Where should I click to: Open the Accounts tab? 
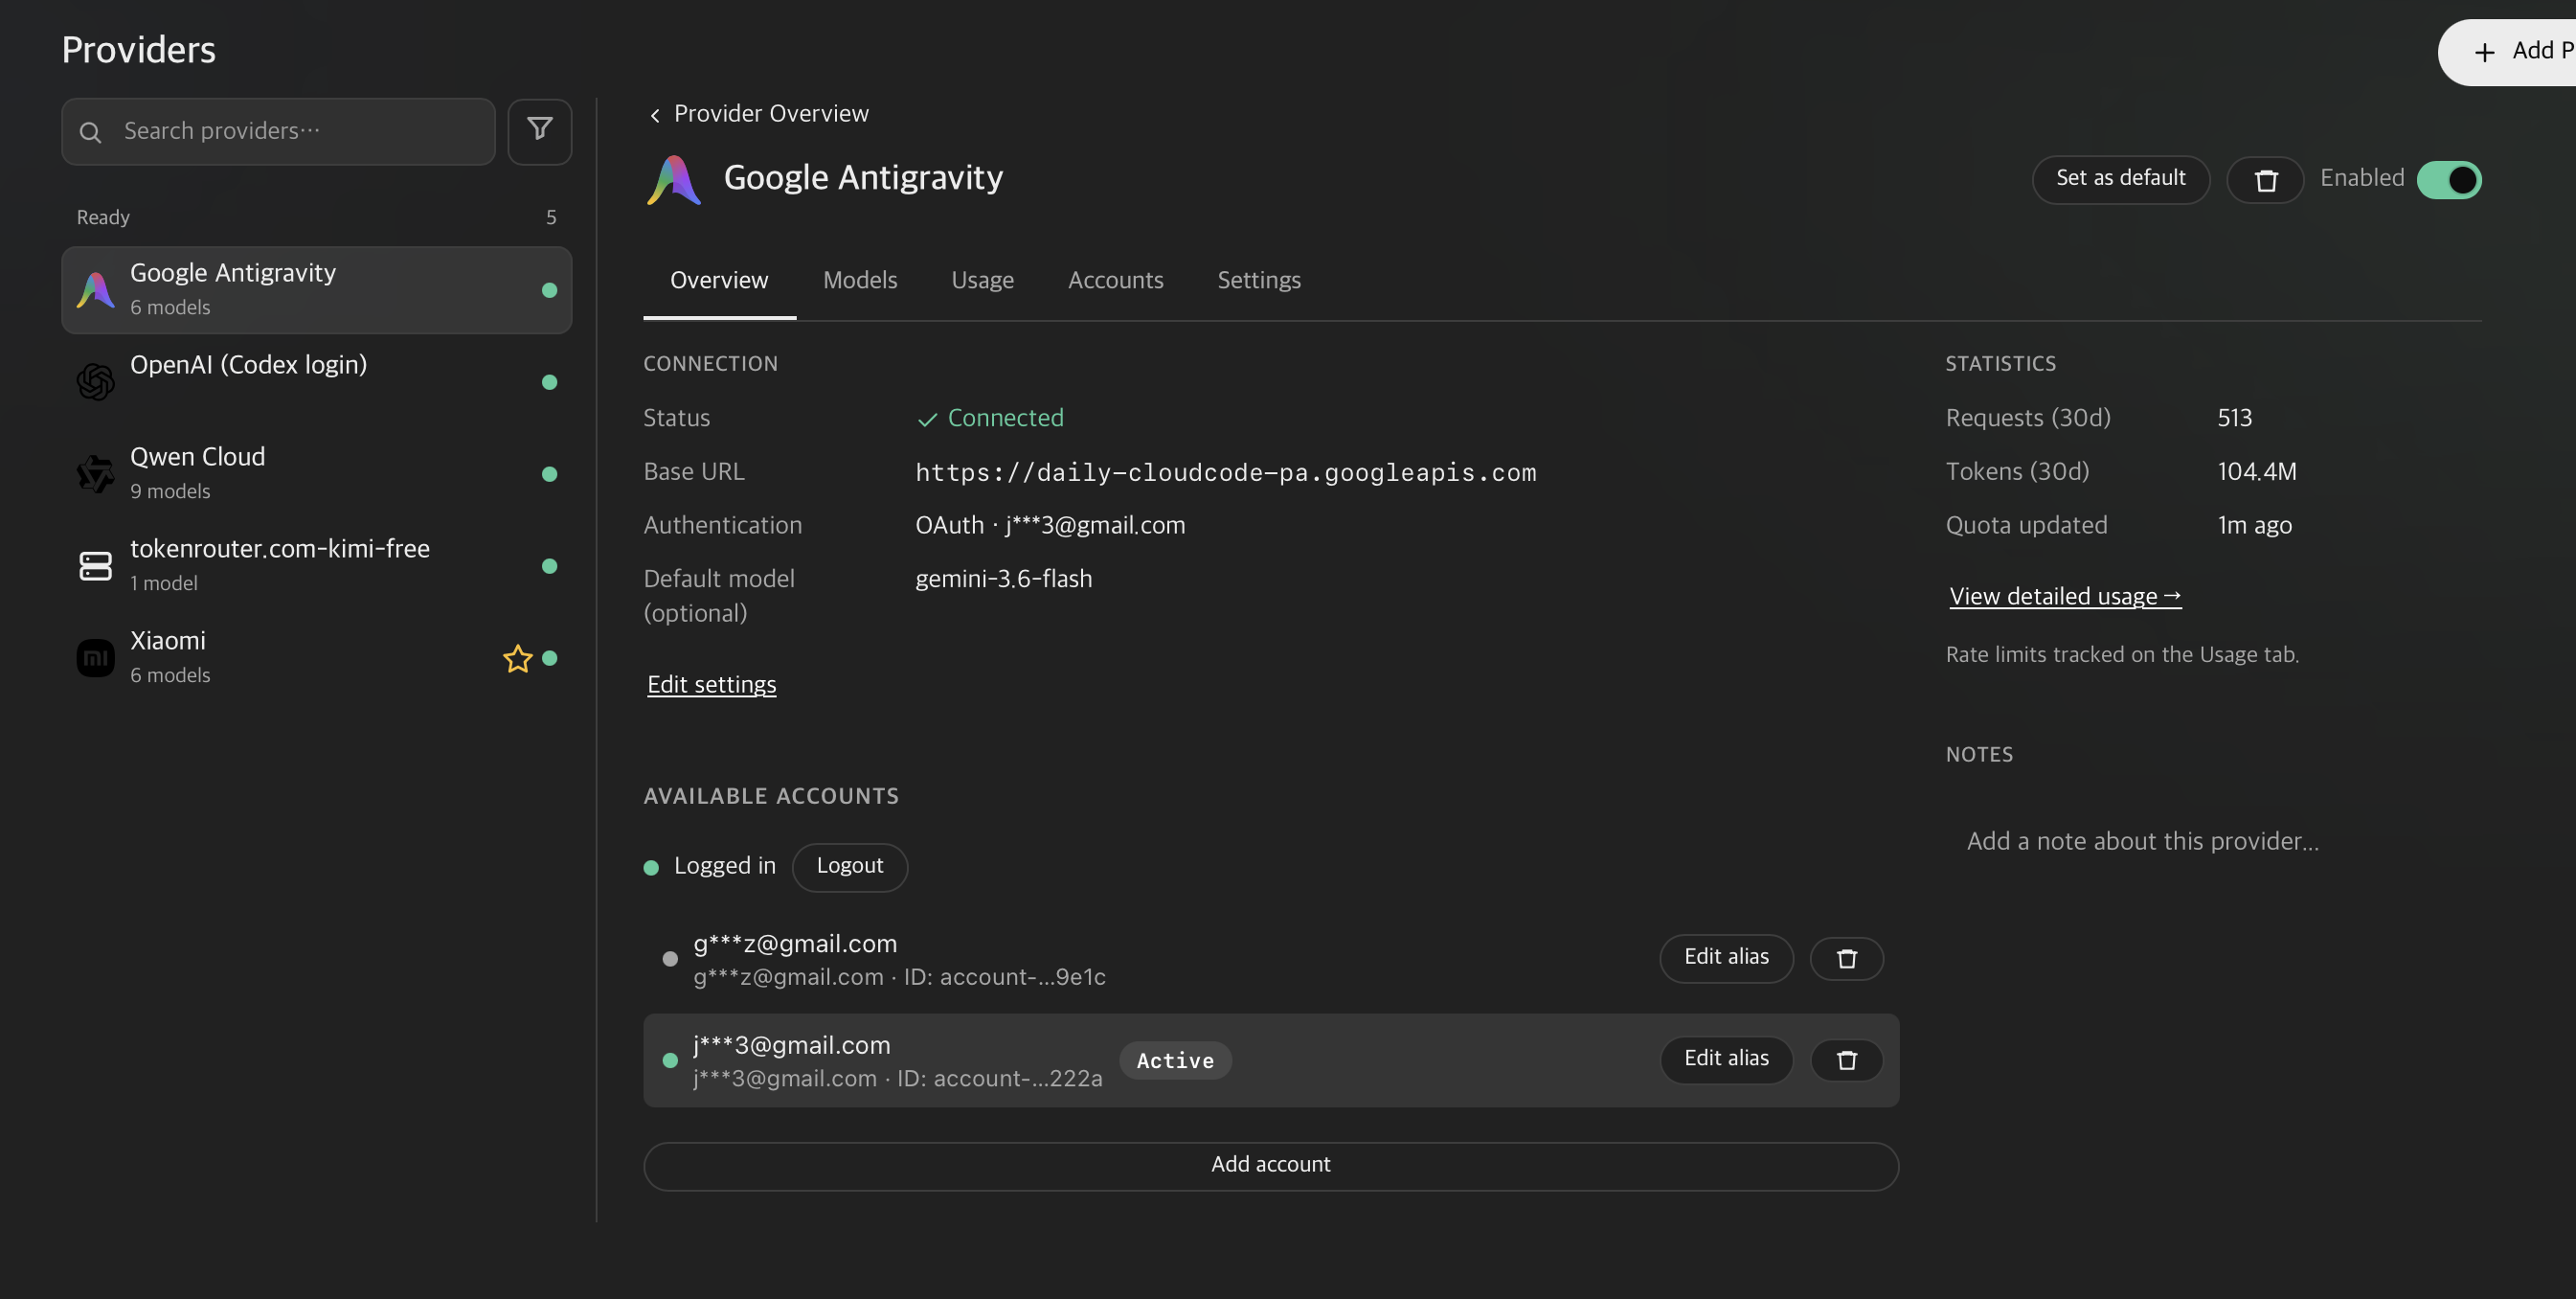tap(1115, 280)
